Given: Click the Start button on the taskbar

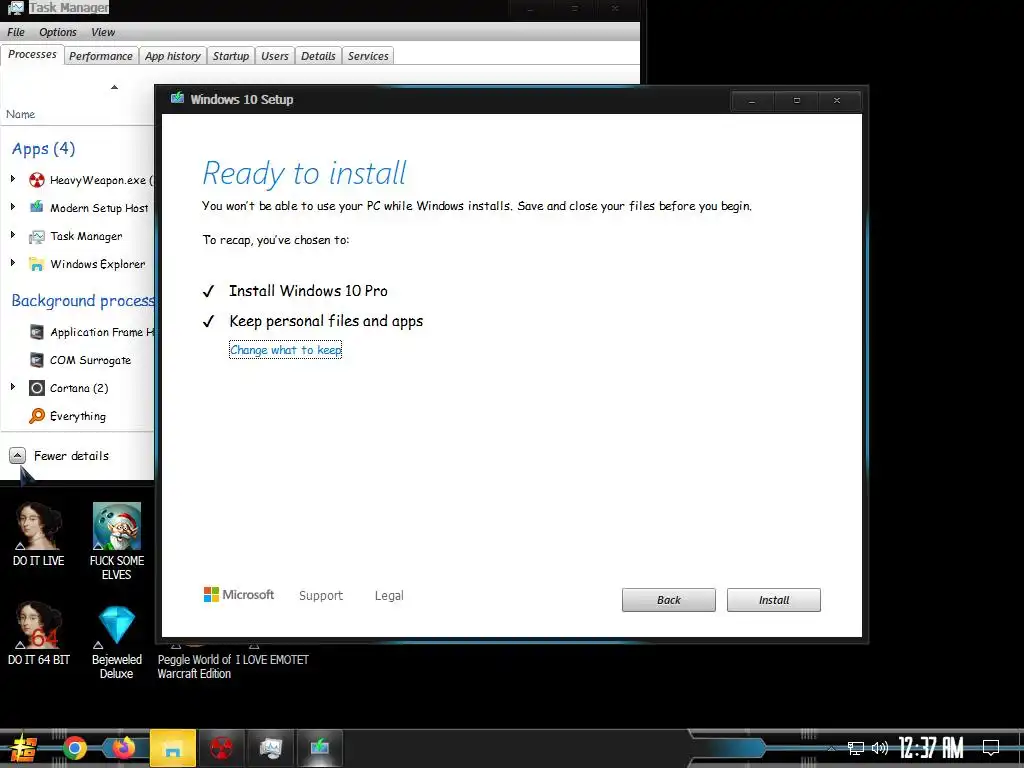Looking at the screenshot, I should click(23, 748).
